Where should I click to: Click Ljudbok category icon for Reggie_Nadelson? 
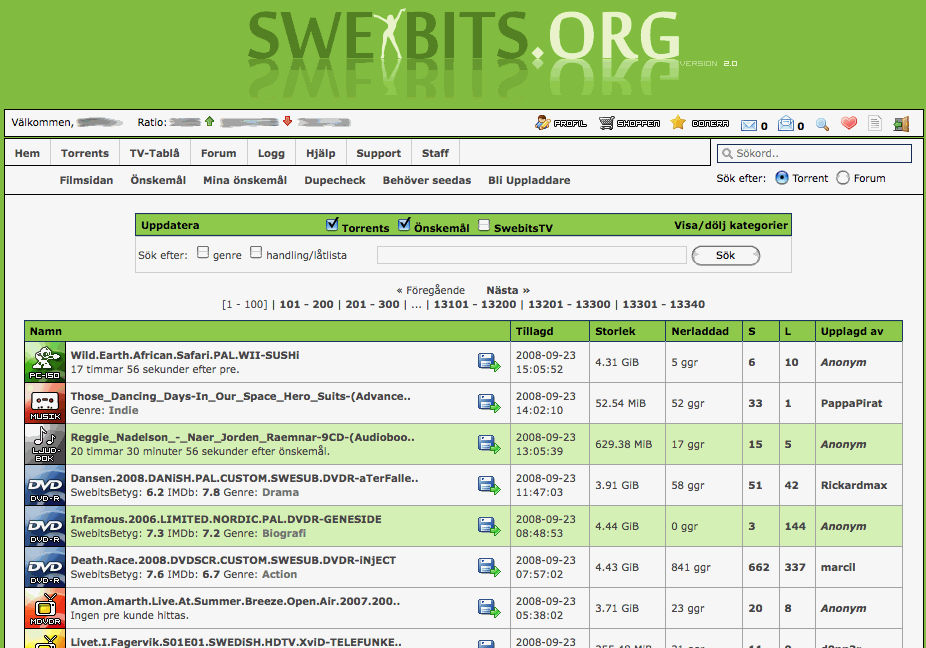45,444
